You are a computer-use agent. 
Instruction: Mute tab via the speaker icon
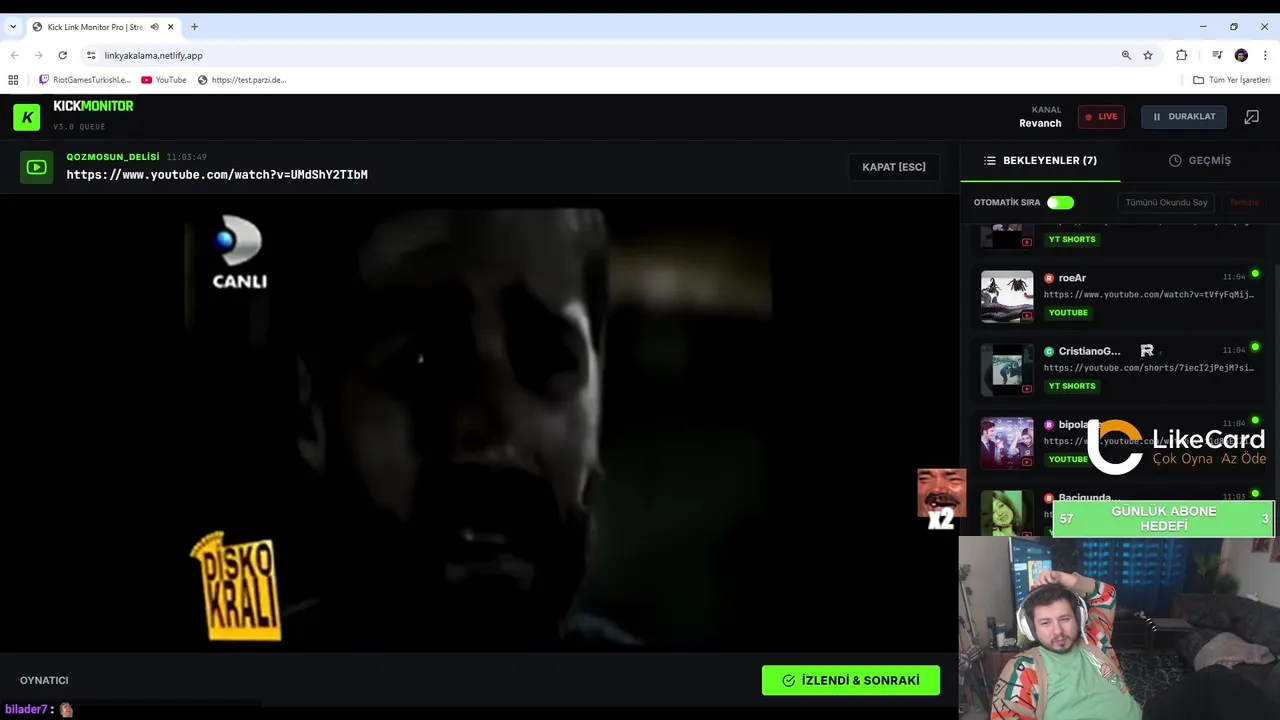pyautogui.click(x=154, y=27)
